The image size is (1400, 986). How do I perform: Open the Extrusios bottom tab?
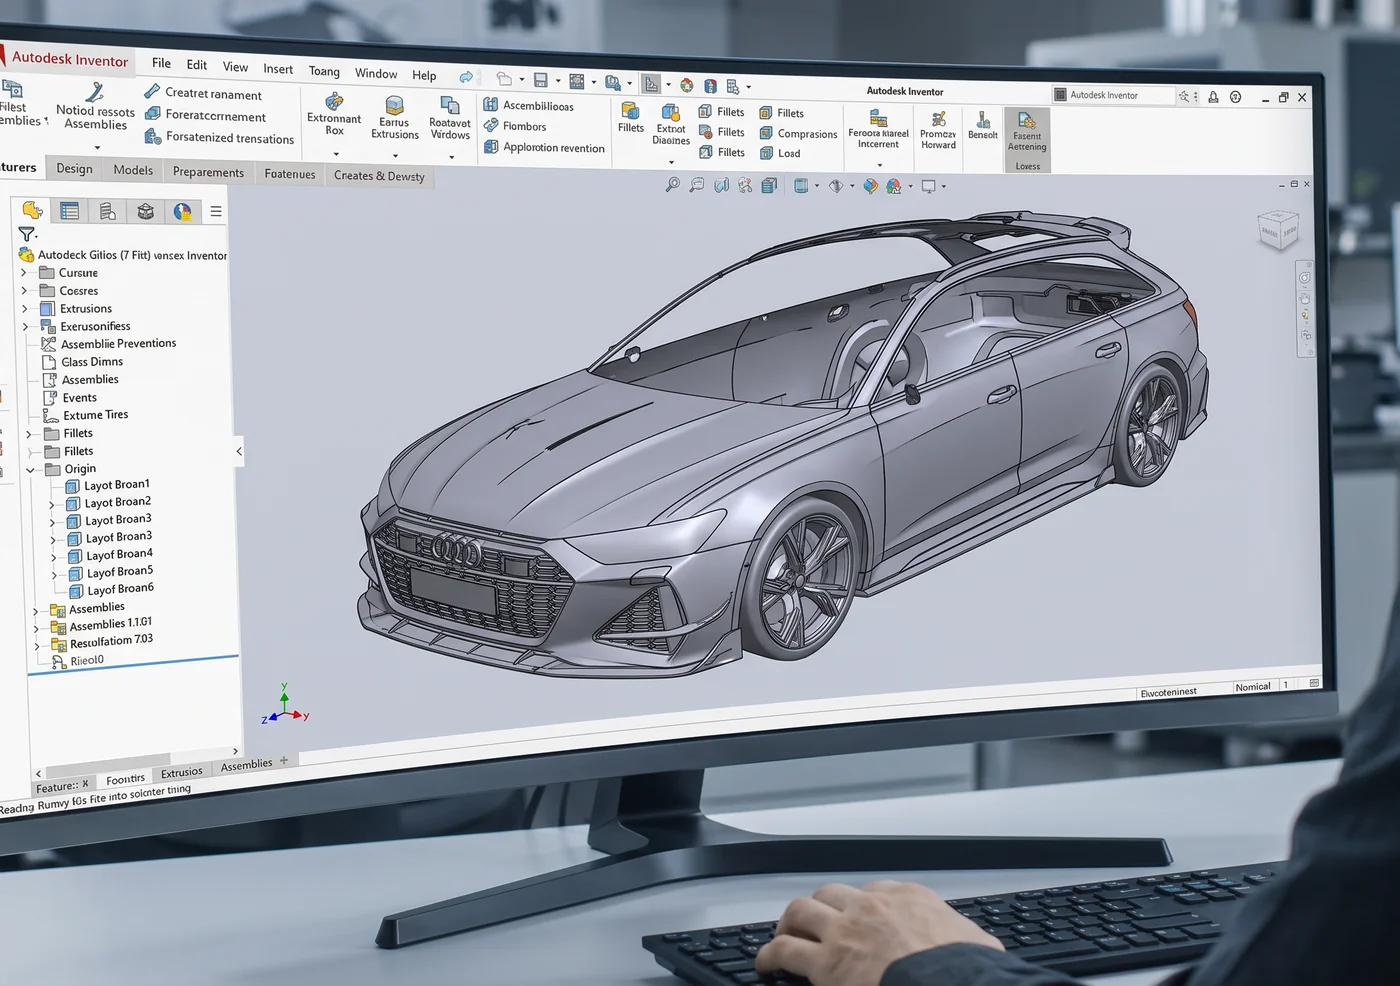tap(181, 772)
